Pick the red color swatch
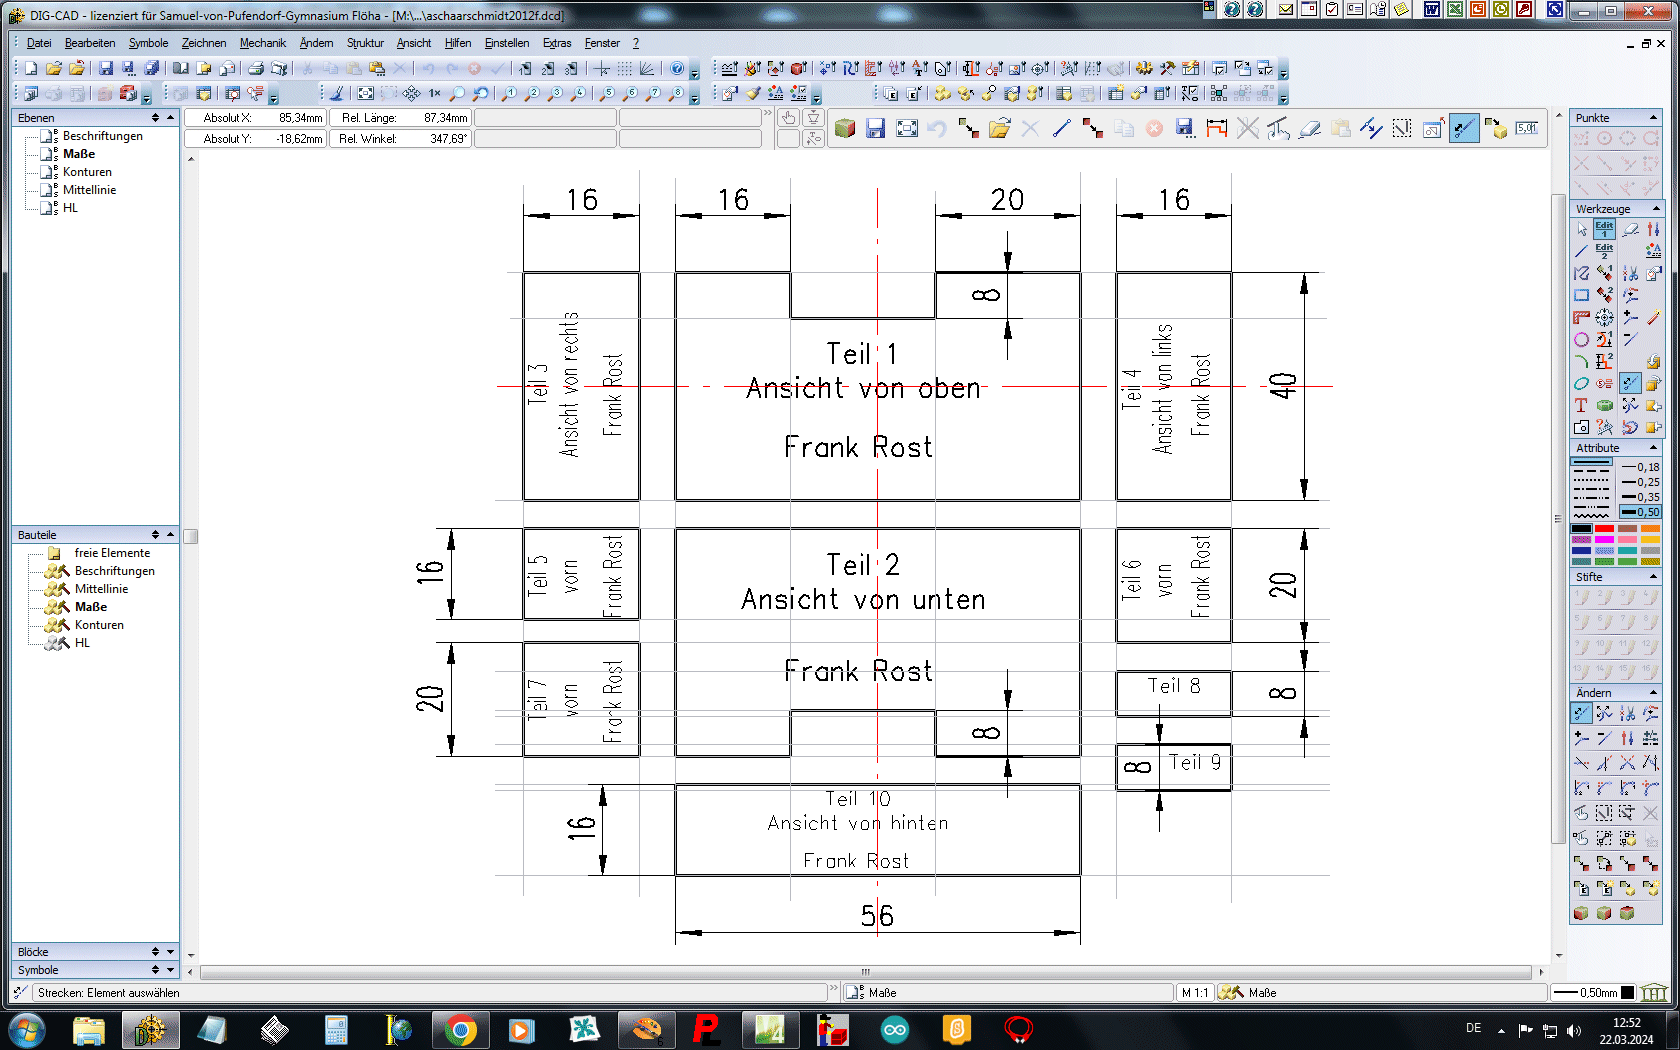 pyautogui.click(x=1604, y=529)
